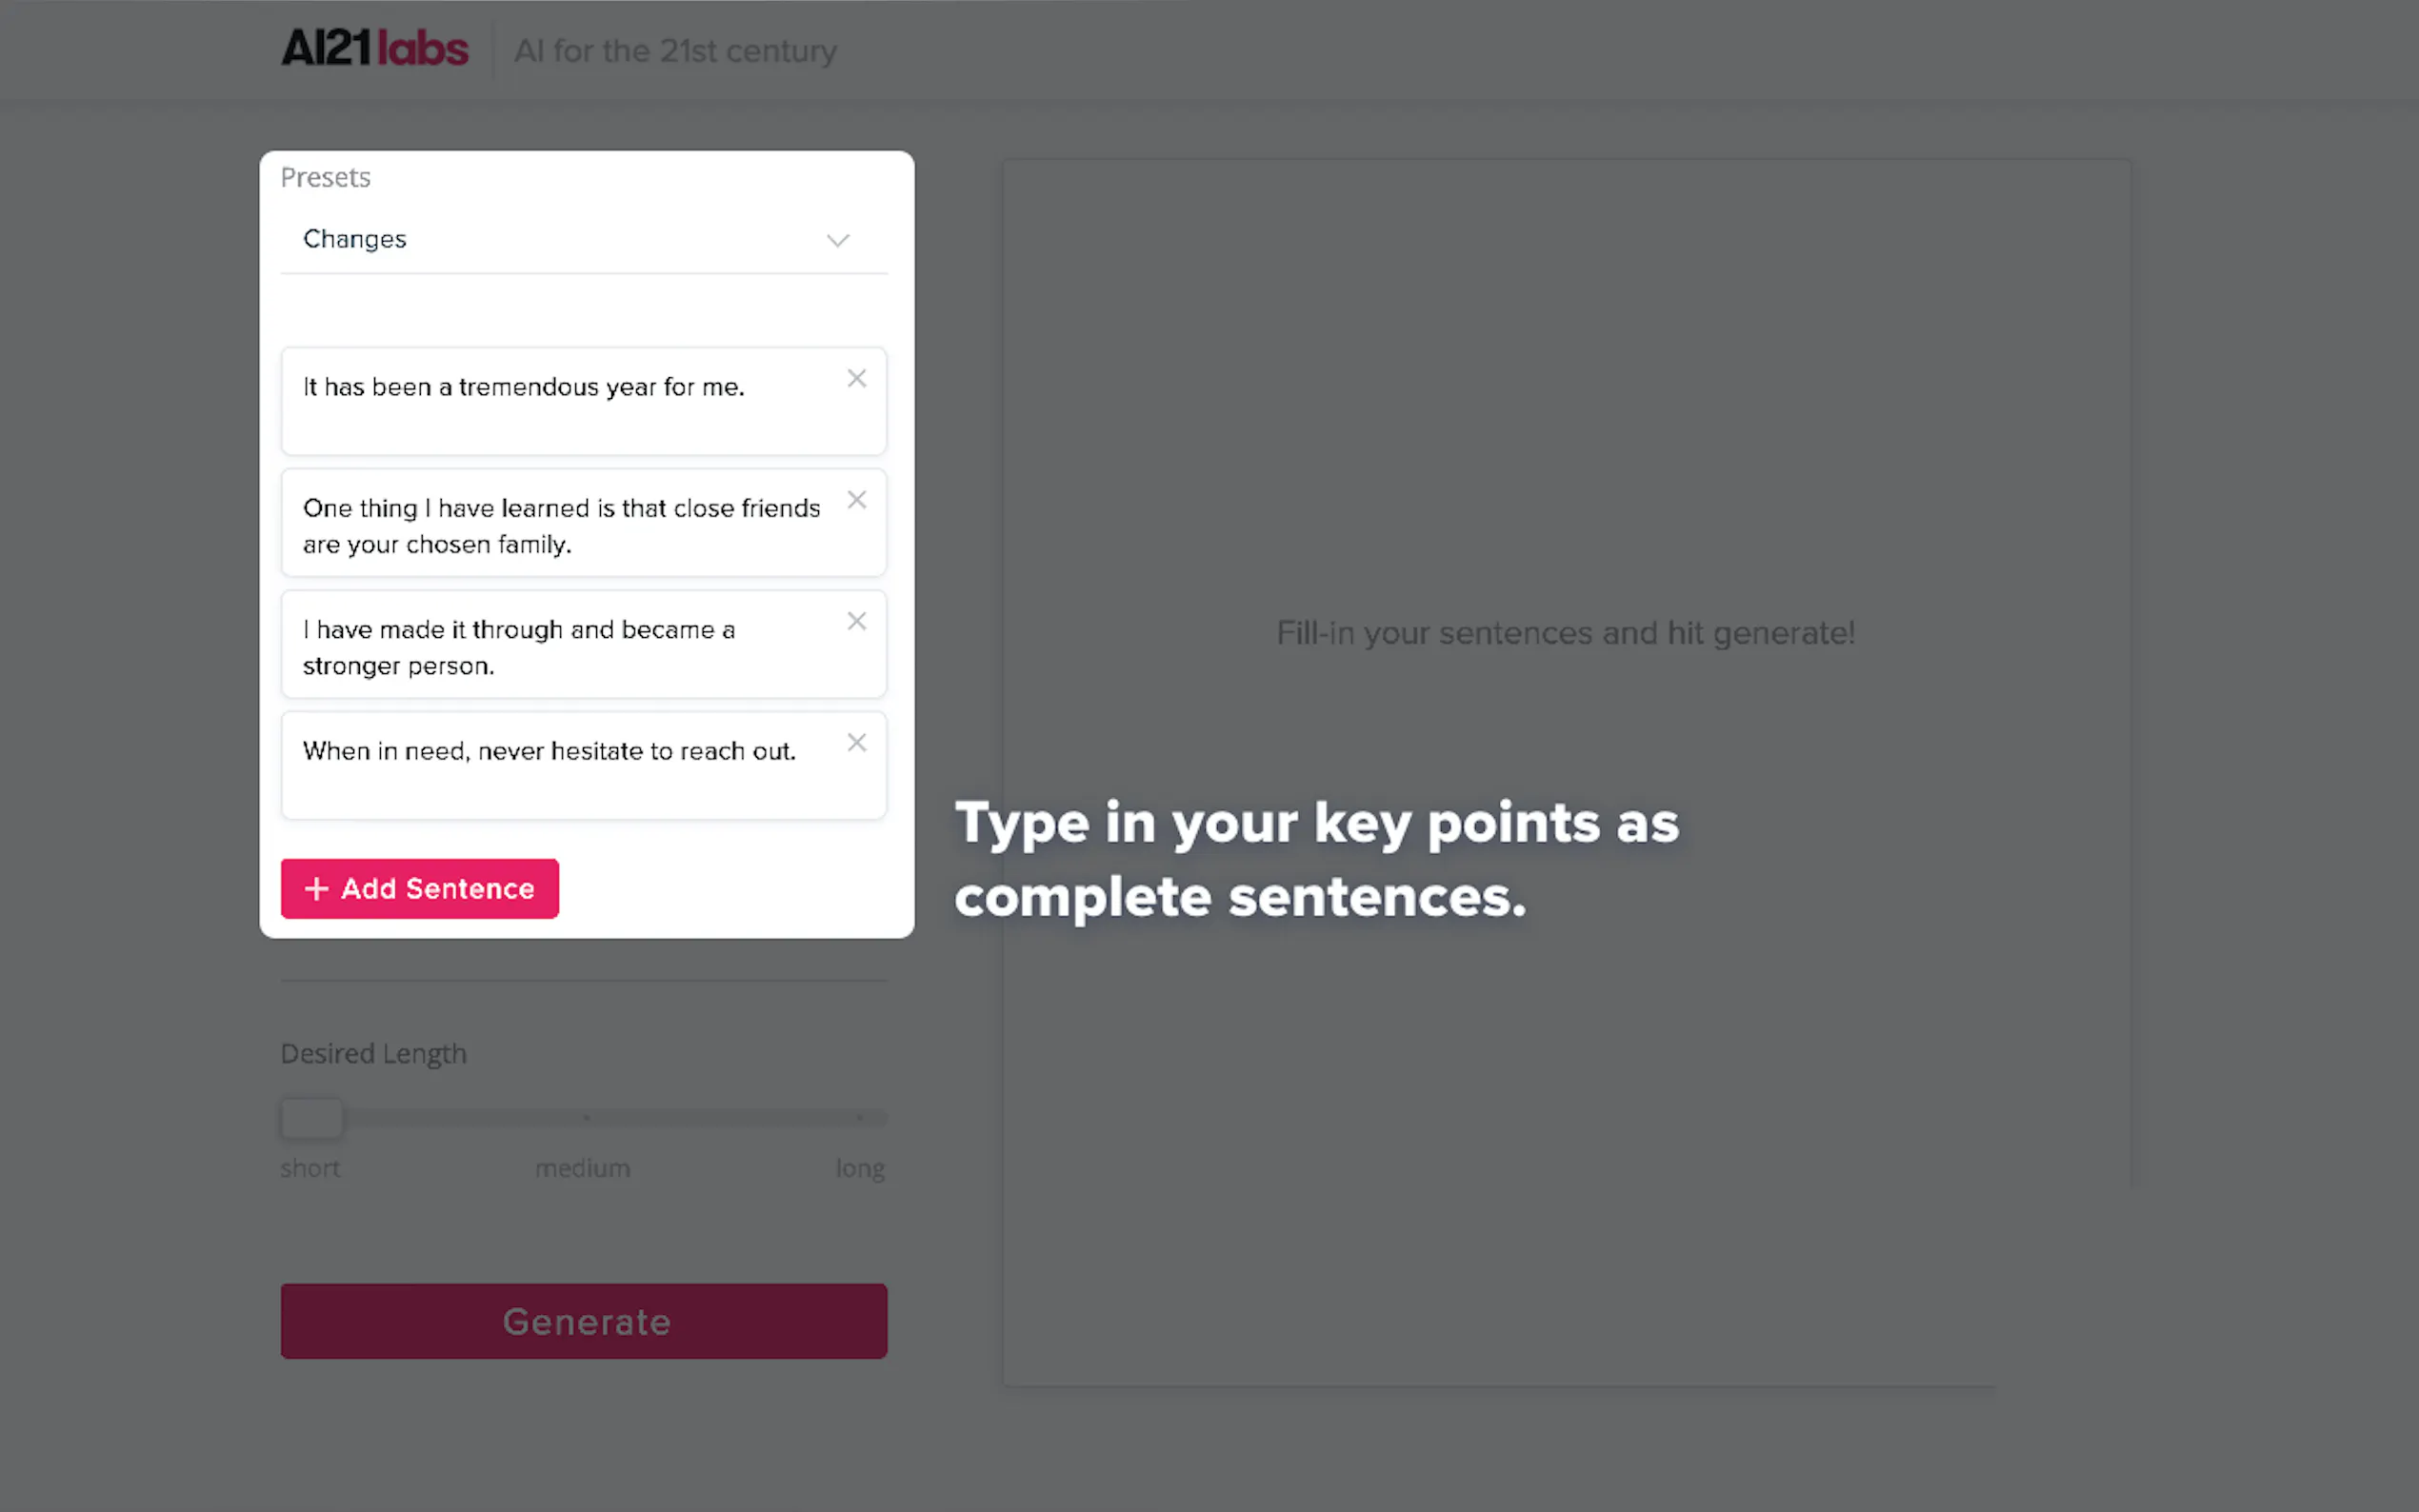Click the 'AI for the 21st century' tagline

coord(675,51)
